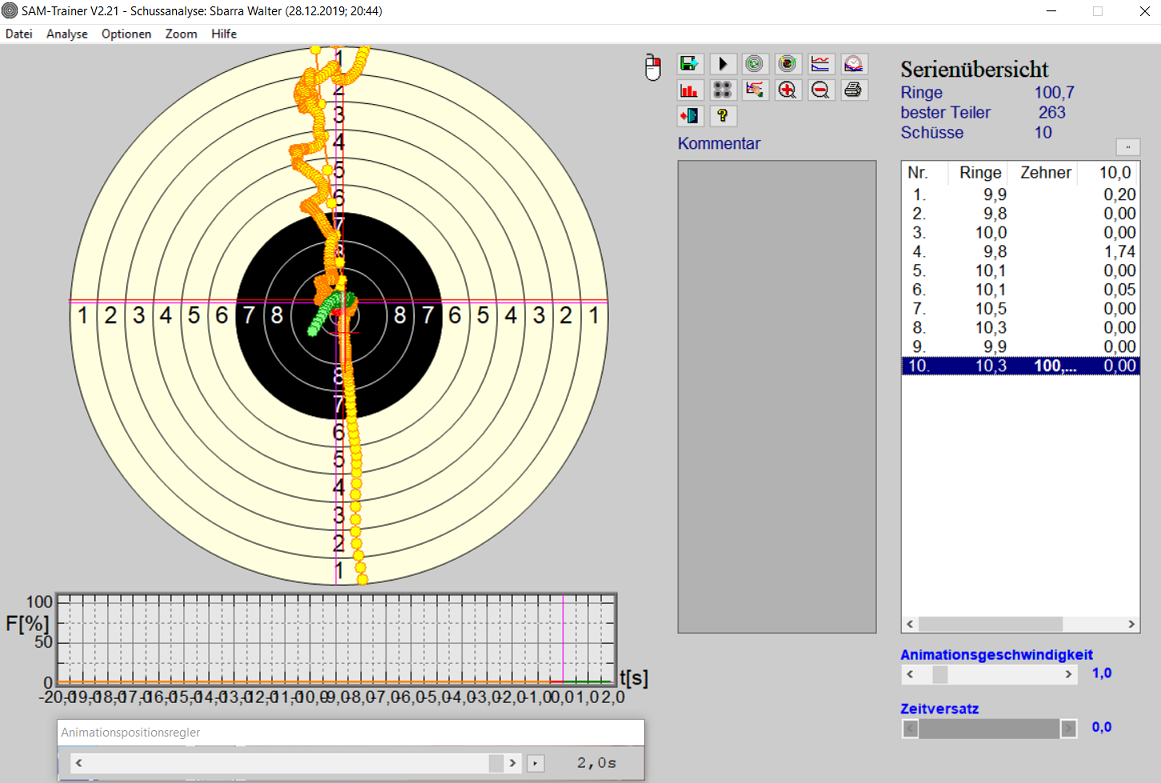Click the save/export floppy disk icon
The image size is (1161, 783).
click(690, 63)
